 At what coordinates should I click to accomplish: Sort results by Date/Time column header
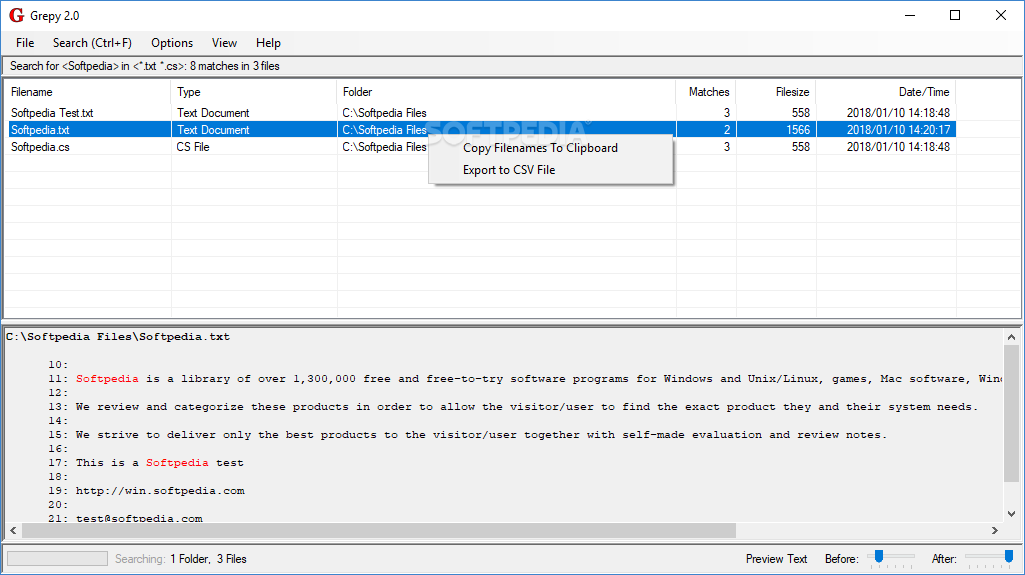(x=886, y=92)
